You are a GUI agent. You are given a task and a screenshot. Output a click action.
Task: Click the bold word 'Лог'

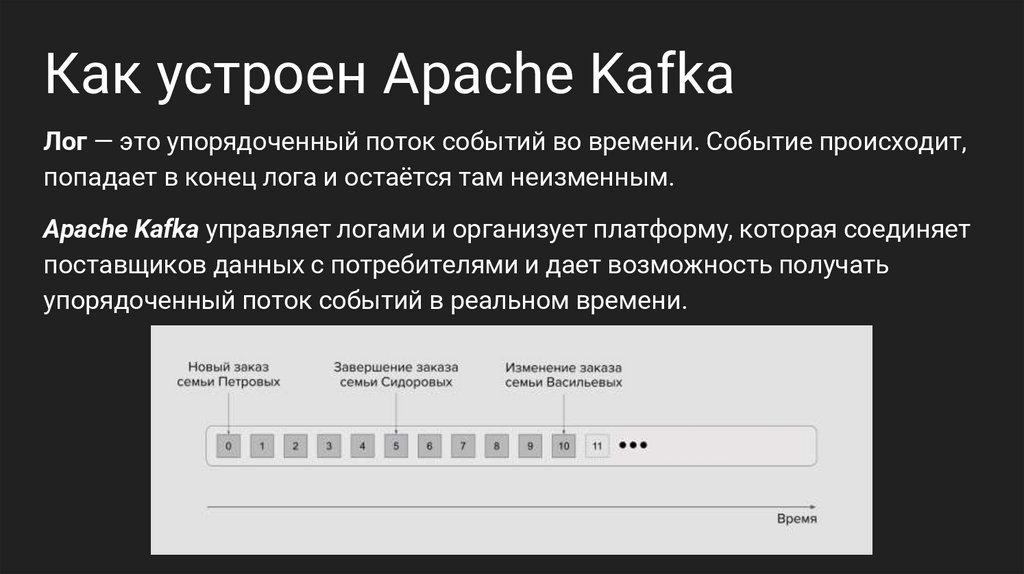(65, 142)
